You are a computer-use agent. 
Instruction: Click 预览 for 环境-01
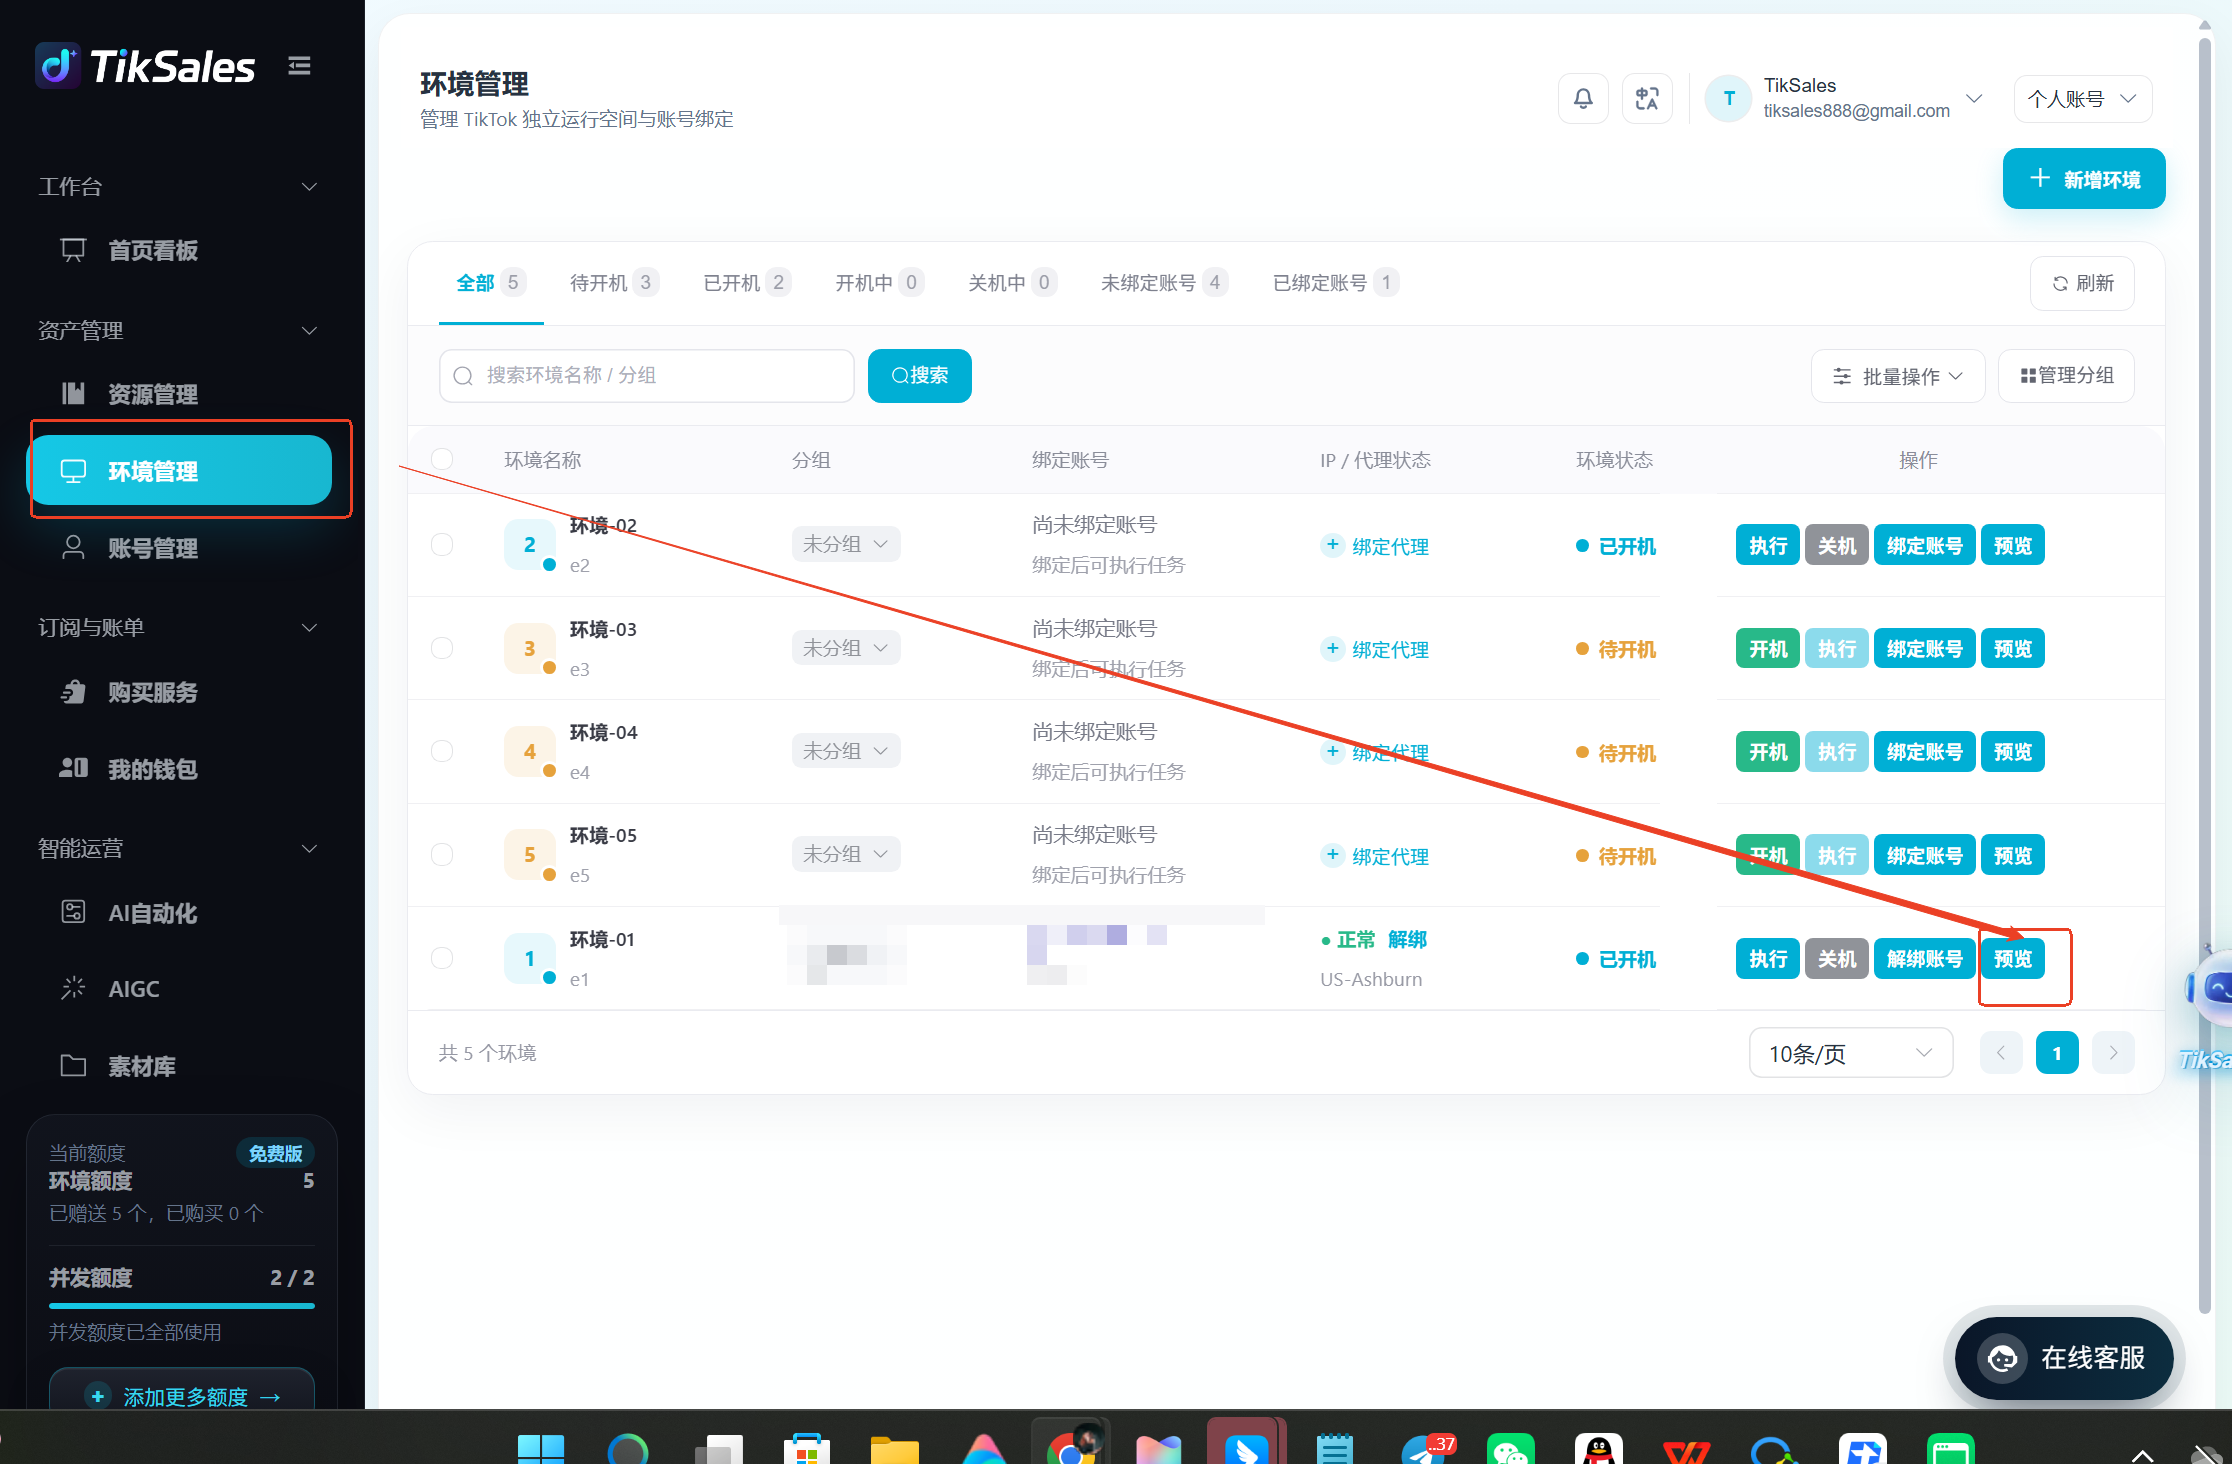tap(2013, 959)
